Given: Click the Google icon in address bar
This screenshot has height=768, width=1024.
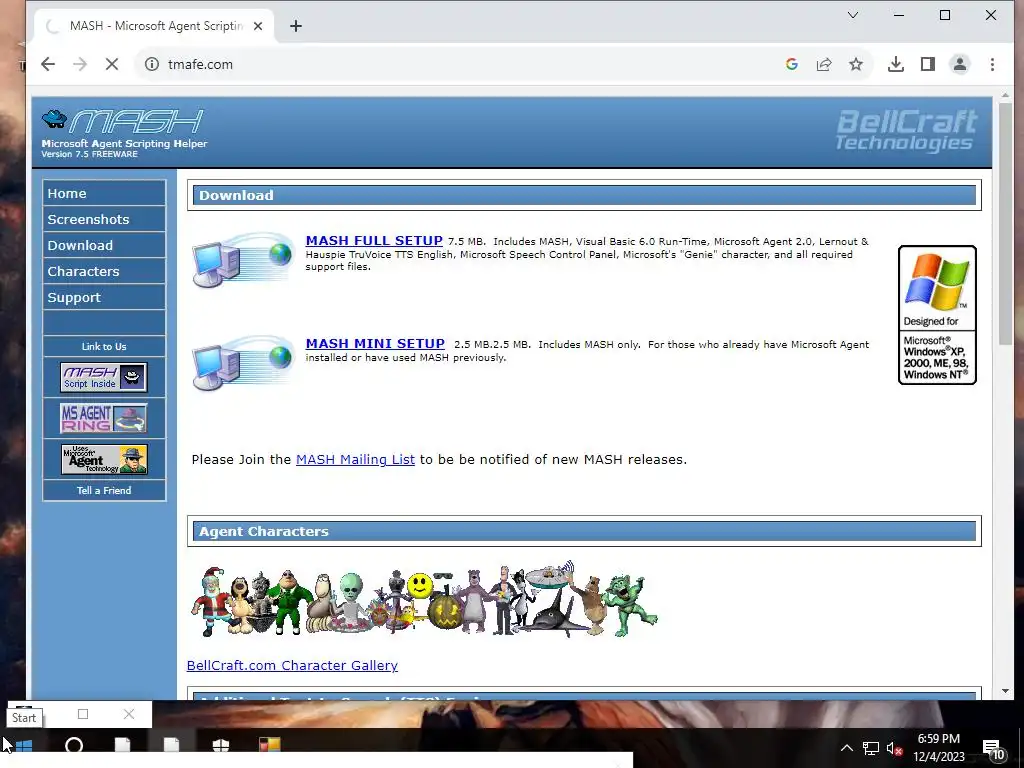Looking at the screenshot, I should (x=792, y=64).
